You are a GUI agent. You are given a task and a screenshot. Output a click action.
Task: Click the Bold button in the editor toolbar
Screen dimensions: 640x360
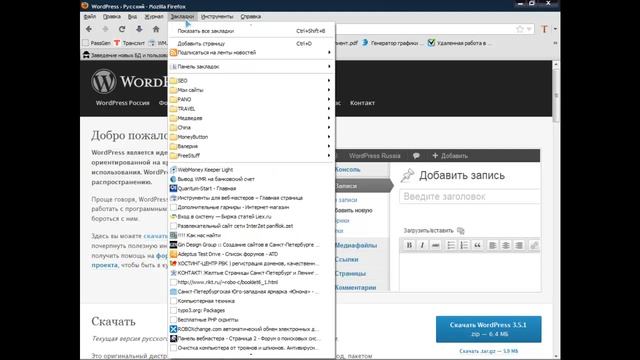click(x=409, y=245)
